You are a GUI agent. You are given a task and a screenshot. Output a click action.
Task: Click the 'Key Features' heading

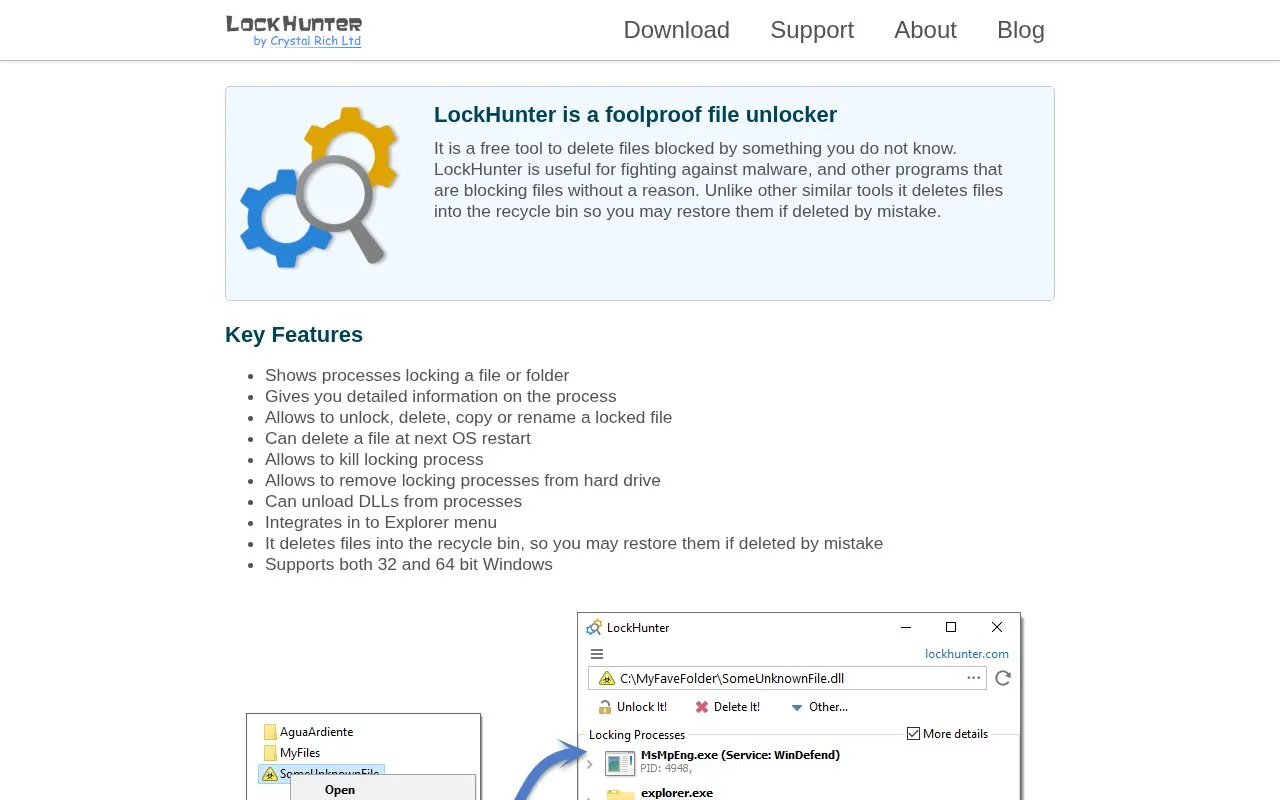294,335
